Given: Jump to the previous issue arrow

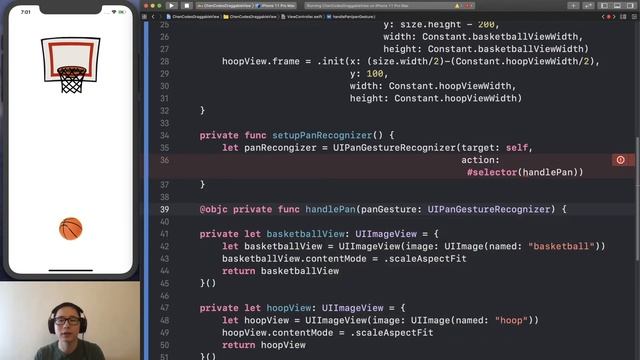Looking at the screenshot, I should [603, 17].
